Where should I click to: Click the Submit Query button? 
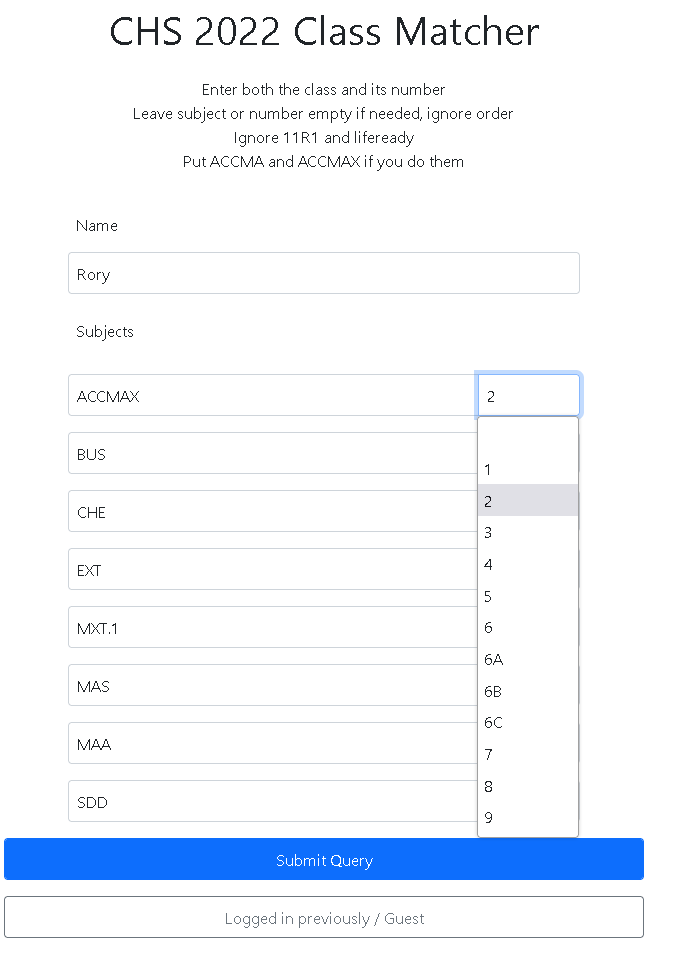pos(324,859)
